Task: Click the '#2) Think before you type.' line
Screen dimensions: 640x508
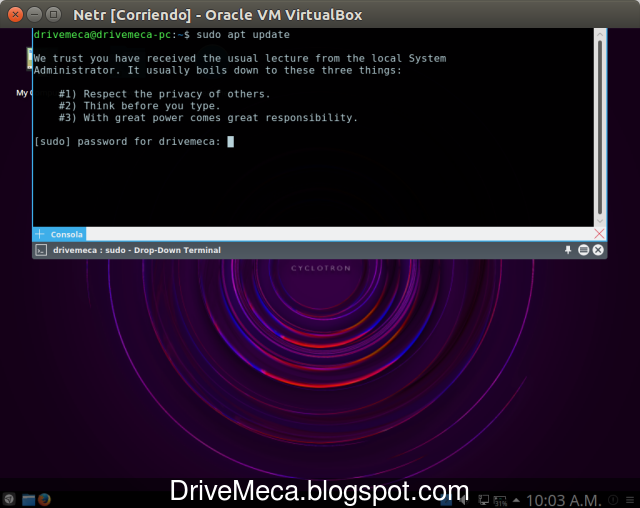Action: tap(140, 106)
